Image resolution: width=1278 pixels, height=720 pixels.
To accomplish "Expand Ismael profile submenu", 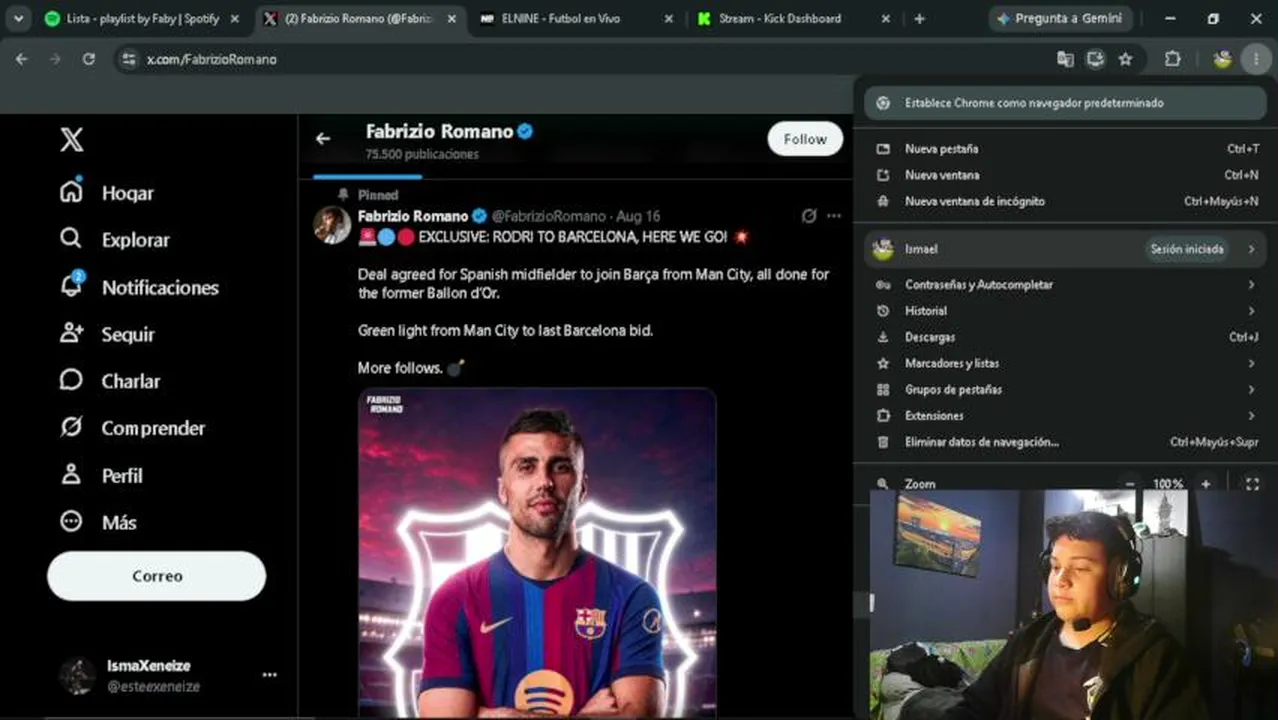I will (x=1065, y=249).
